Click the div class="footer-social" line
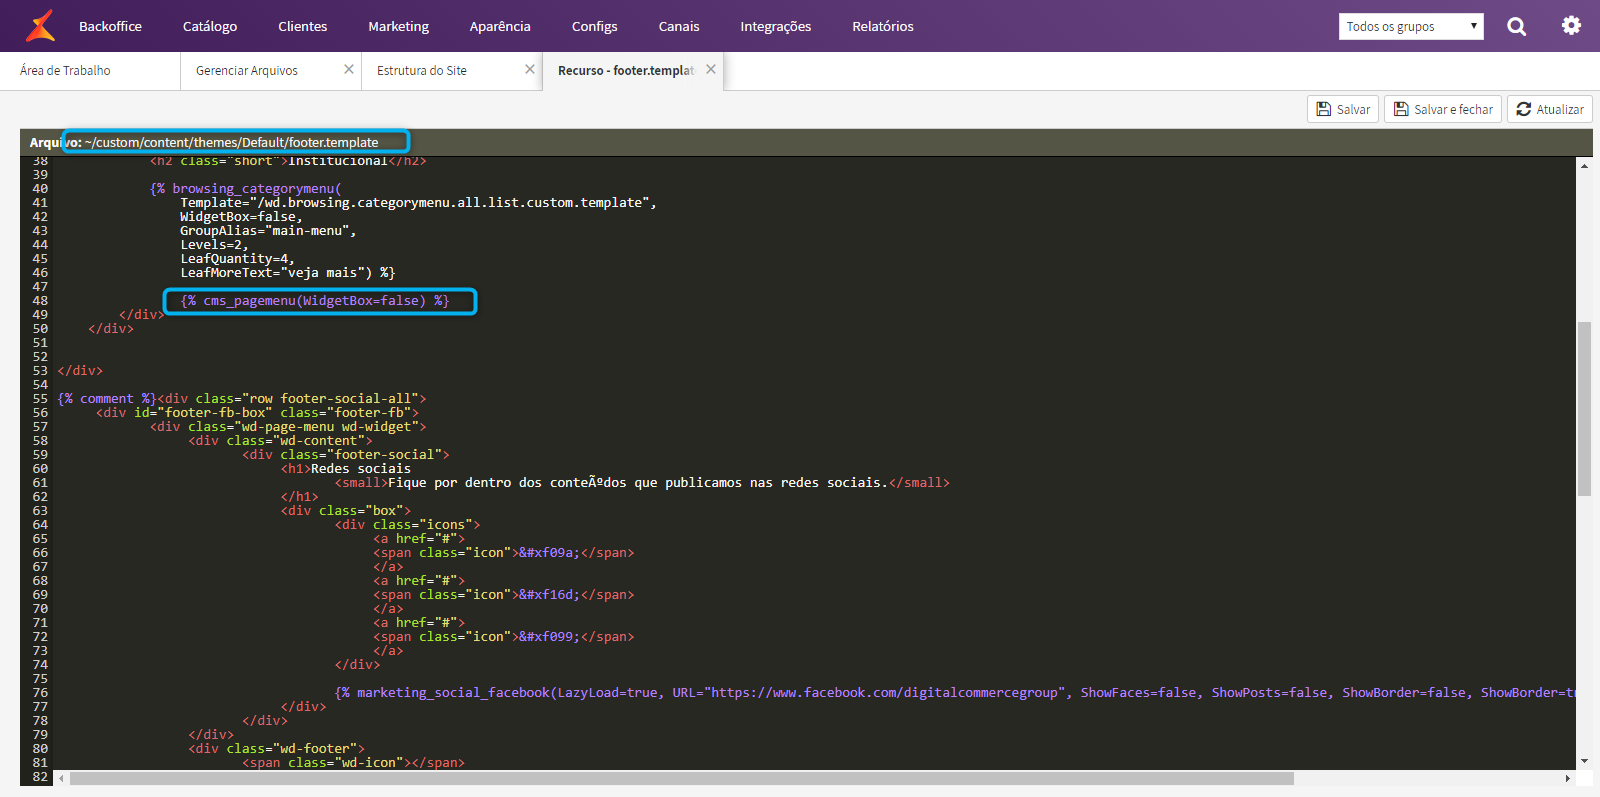 pos(346,454)
